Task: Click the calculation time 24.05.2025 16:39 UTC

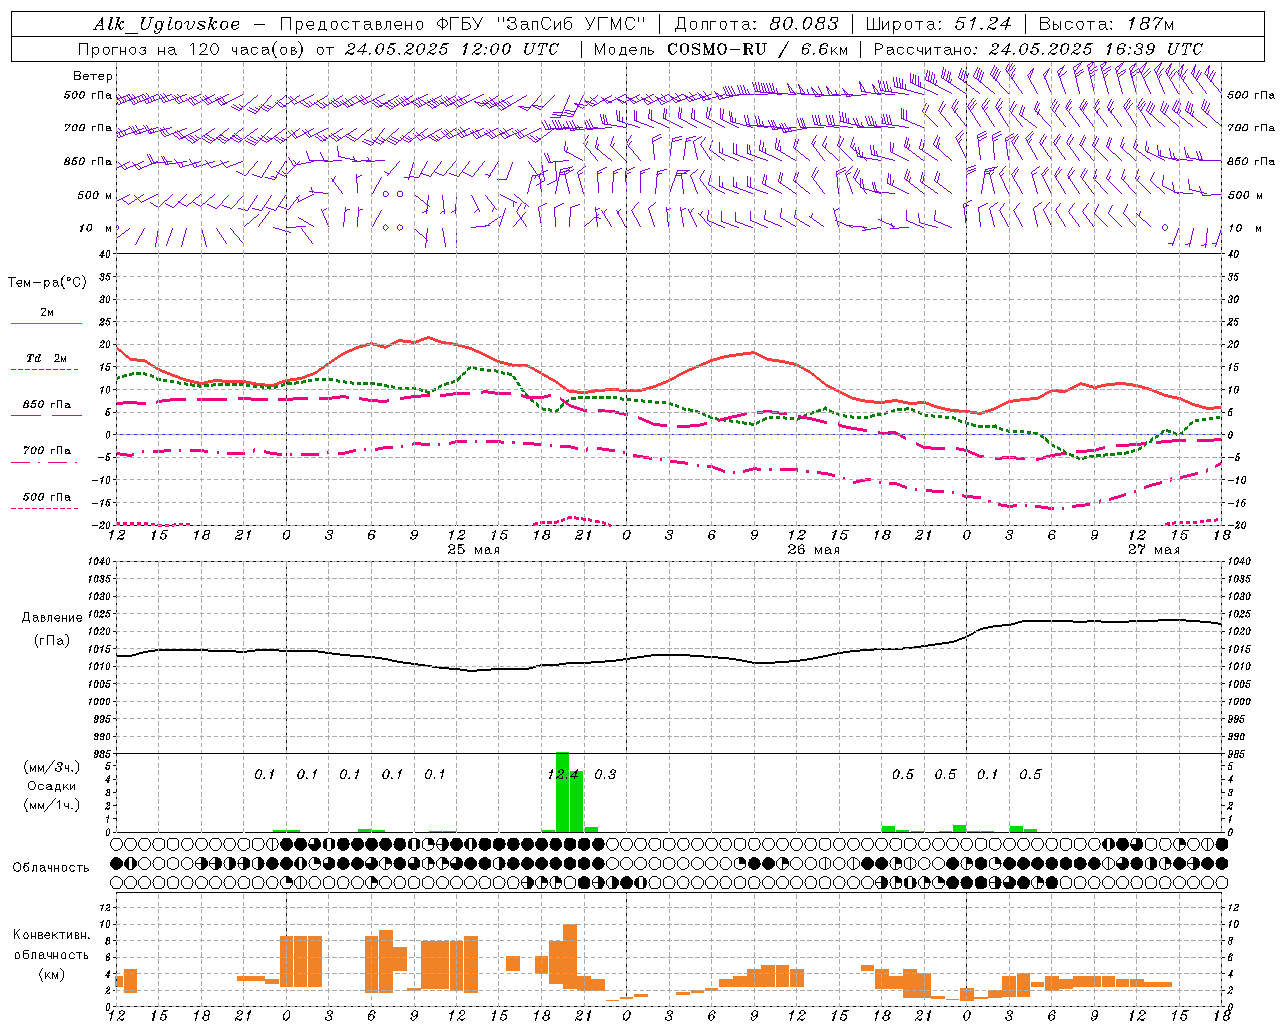Action: click(1096, 49)
